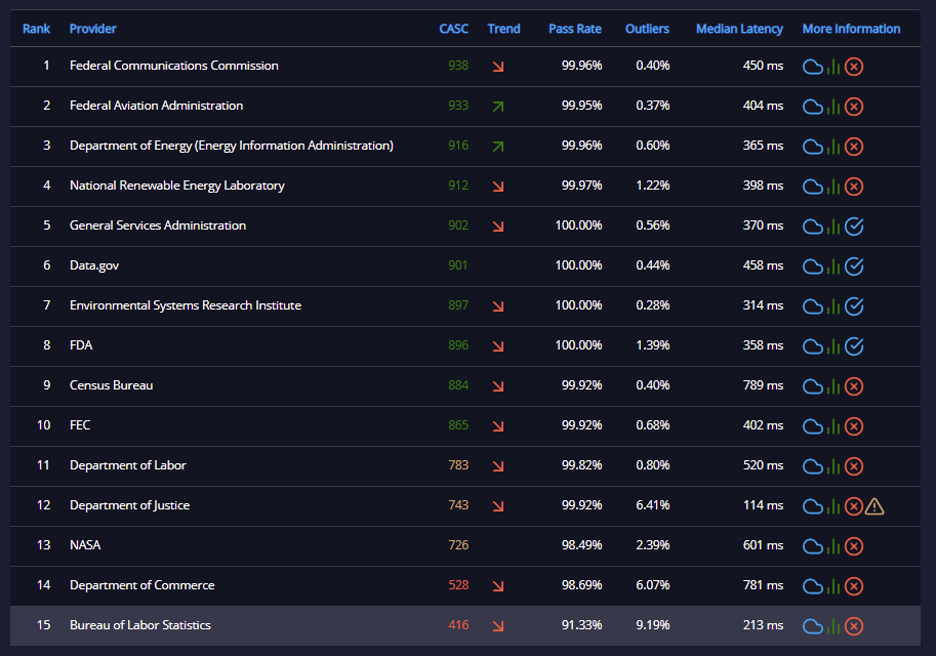Screen dimensions: 936x656
Task: Select the NASA provider name
Action: click(x=85, y=546)
